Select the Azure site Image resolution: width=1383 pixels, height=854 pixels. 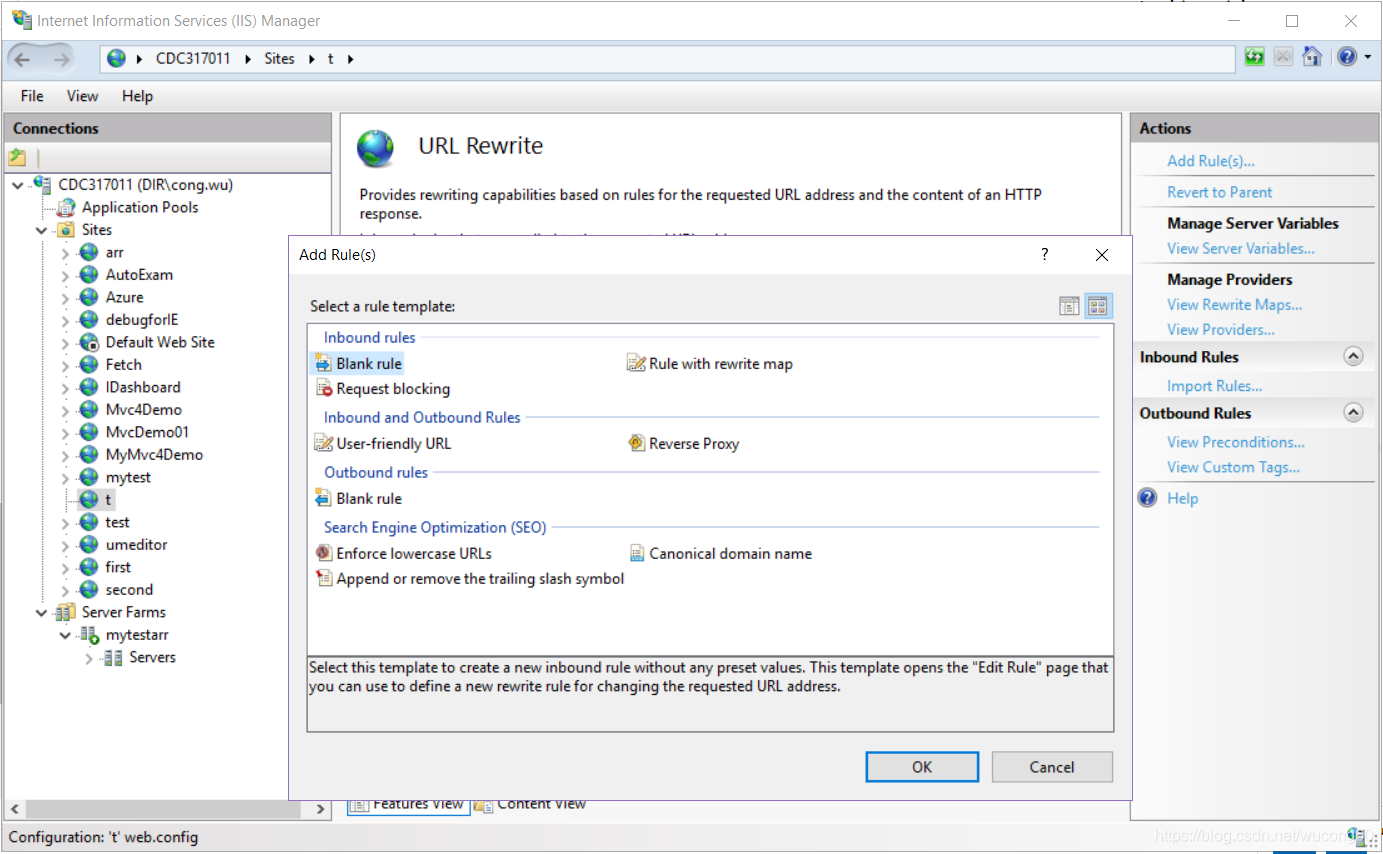(124, 297)
